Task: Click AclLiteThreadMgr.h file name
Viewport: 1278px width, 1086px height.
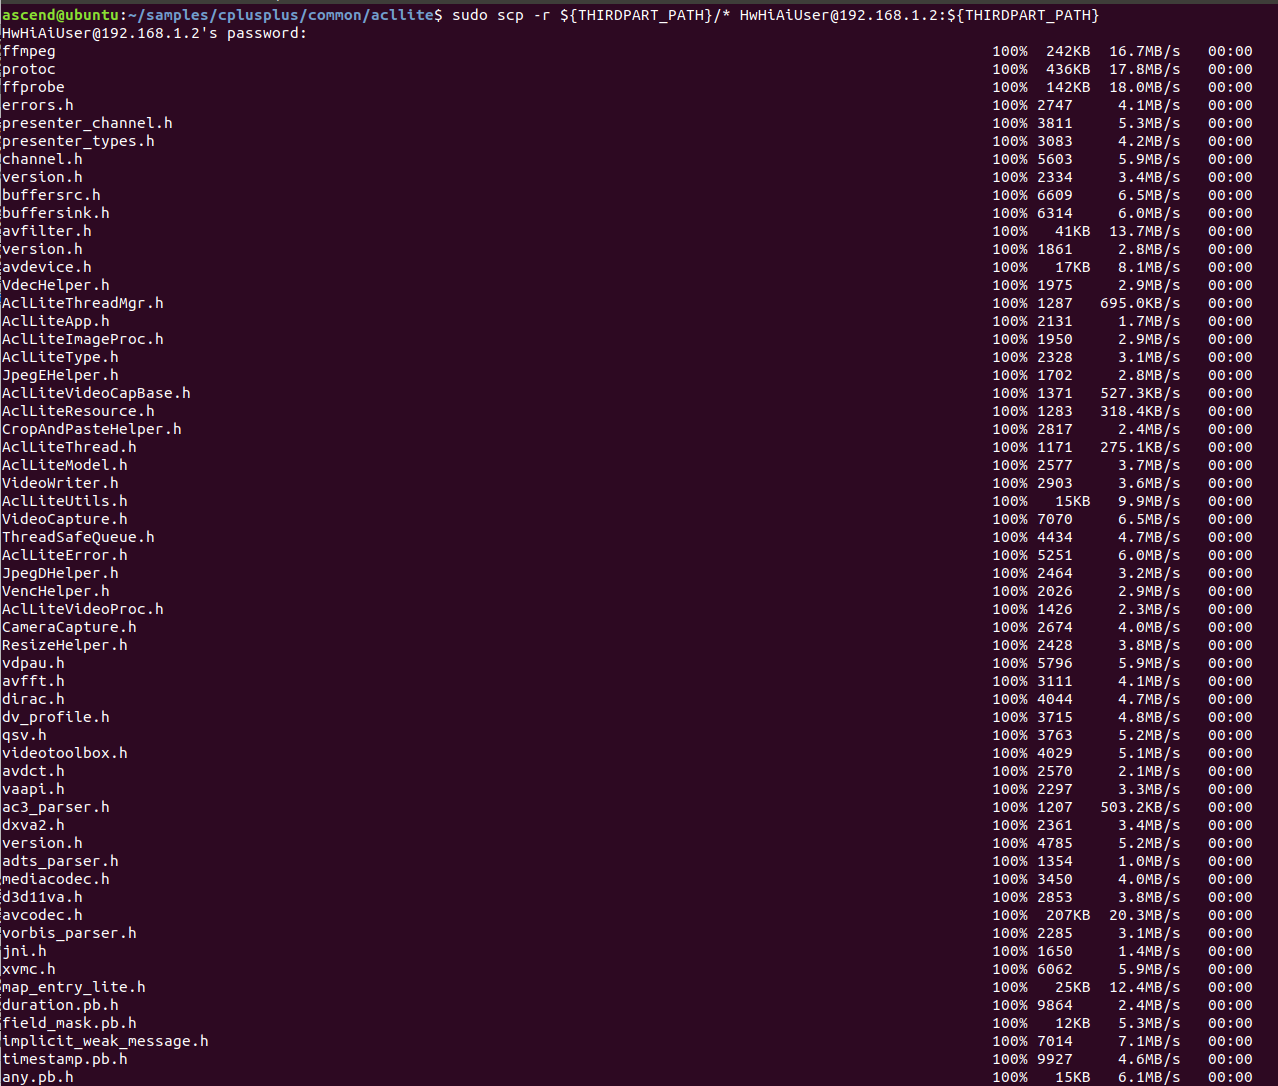Action: [83, 303]
